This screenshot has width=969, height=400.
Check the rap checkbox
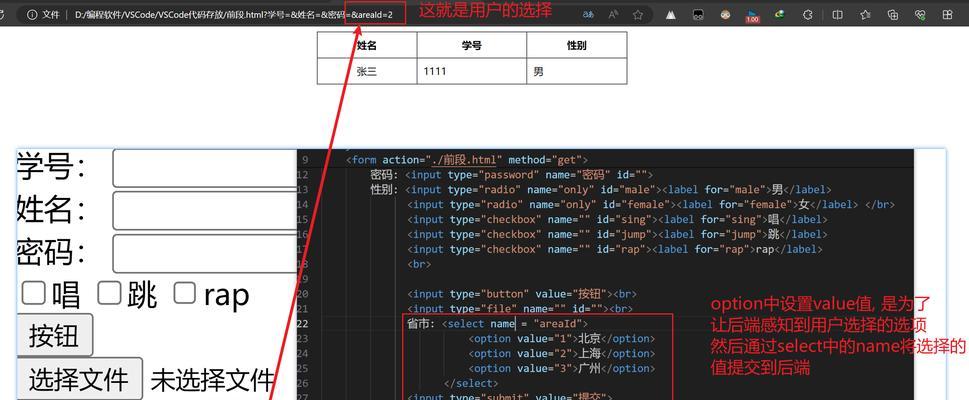(x=184, y=293)
